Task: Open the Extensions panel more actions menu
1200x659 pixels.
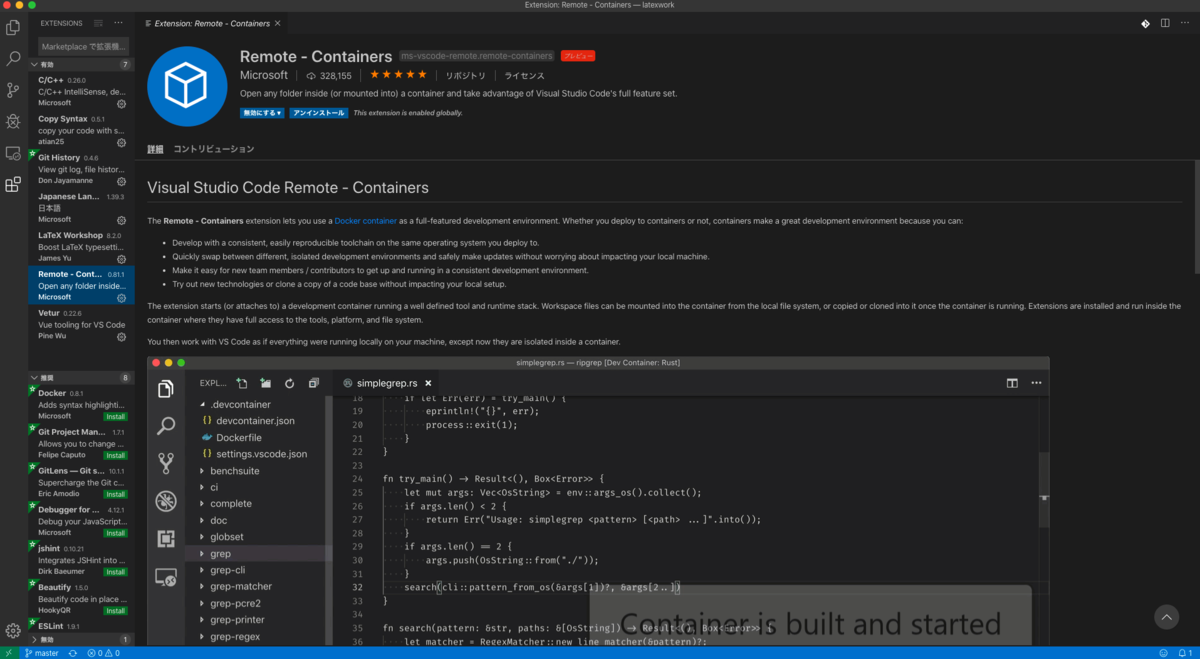Action: pos(119,22)
